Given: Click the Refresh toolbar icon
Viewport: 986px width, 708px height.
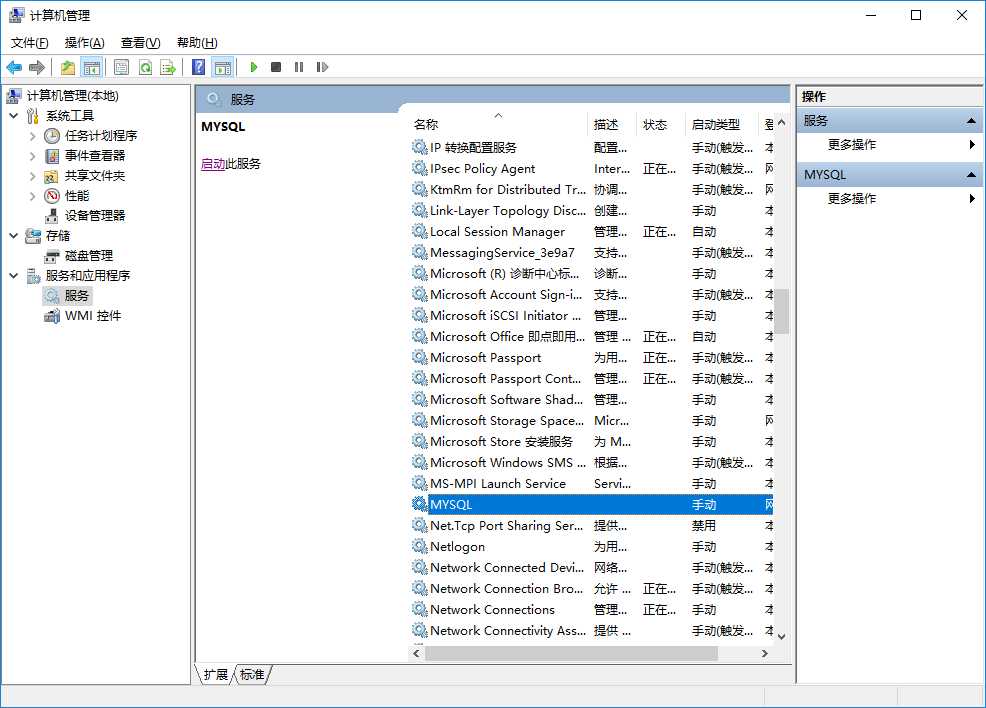Looking at the screenshot, I should coord(145,67).
